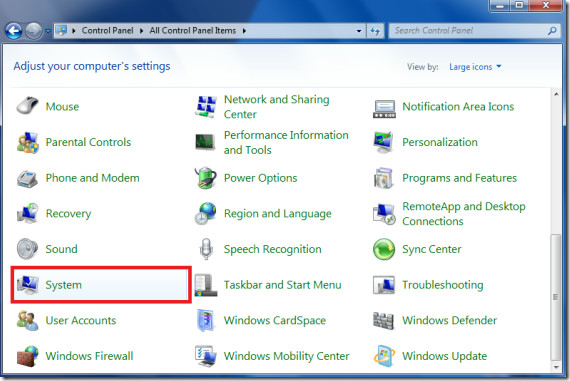570x381 pixels.
Task: Click Sync Center text link
Action: (432, 249)
